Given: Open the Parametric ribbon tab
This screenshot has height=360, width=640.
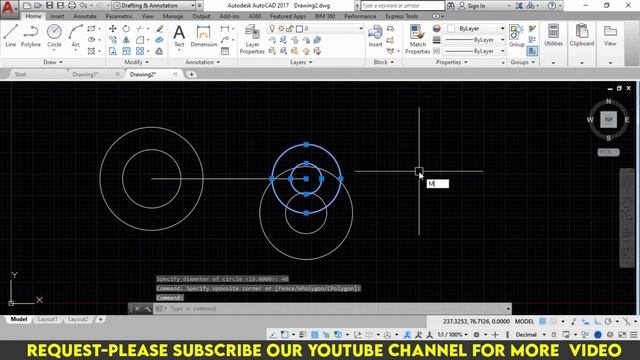Looking at the screenshot, I should tap(119, 16).
